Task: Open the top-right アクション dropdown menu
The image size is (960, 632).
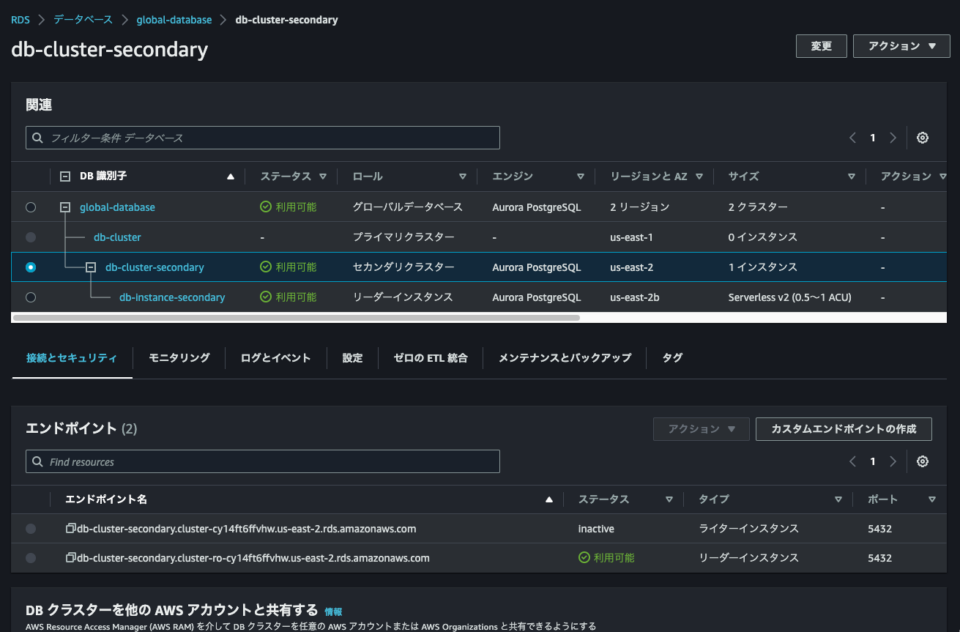Action: [x=900, y=46]
